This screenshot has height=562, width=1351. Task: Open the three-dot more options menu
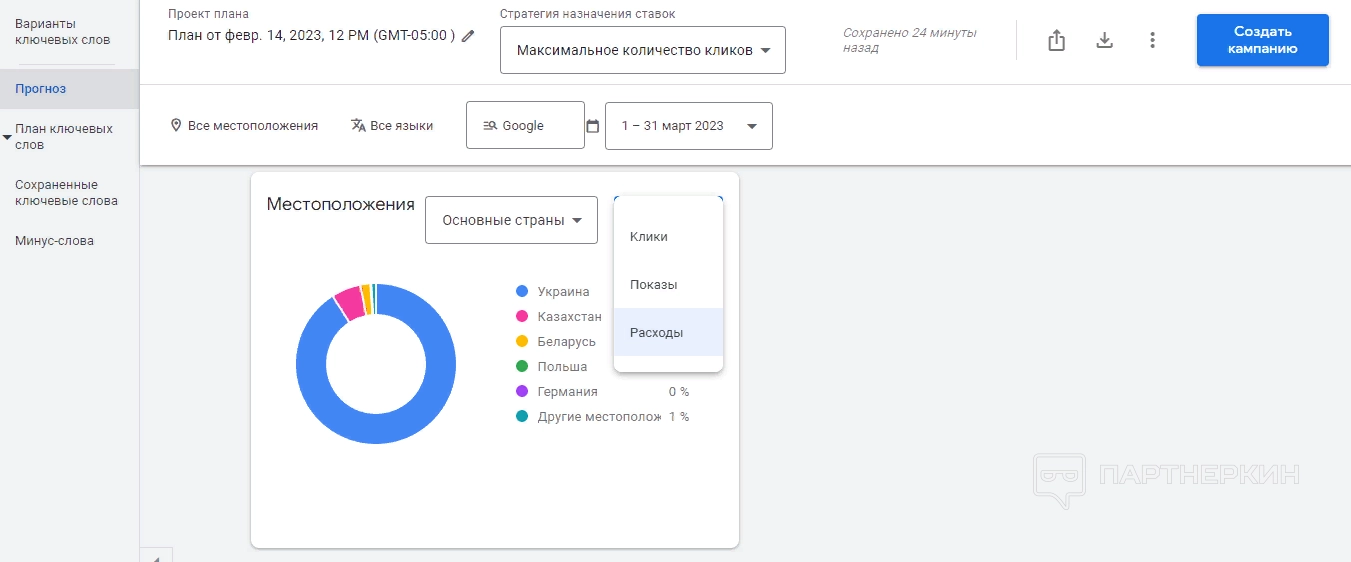tap(1152, 40)
